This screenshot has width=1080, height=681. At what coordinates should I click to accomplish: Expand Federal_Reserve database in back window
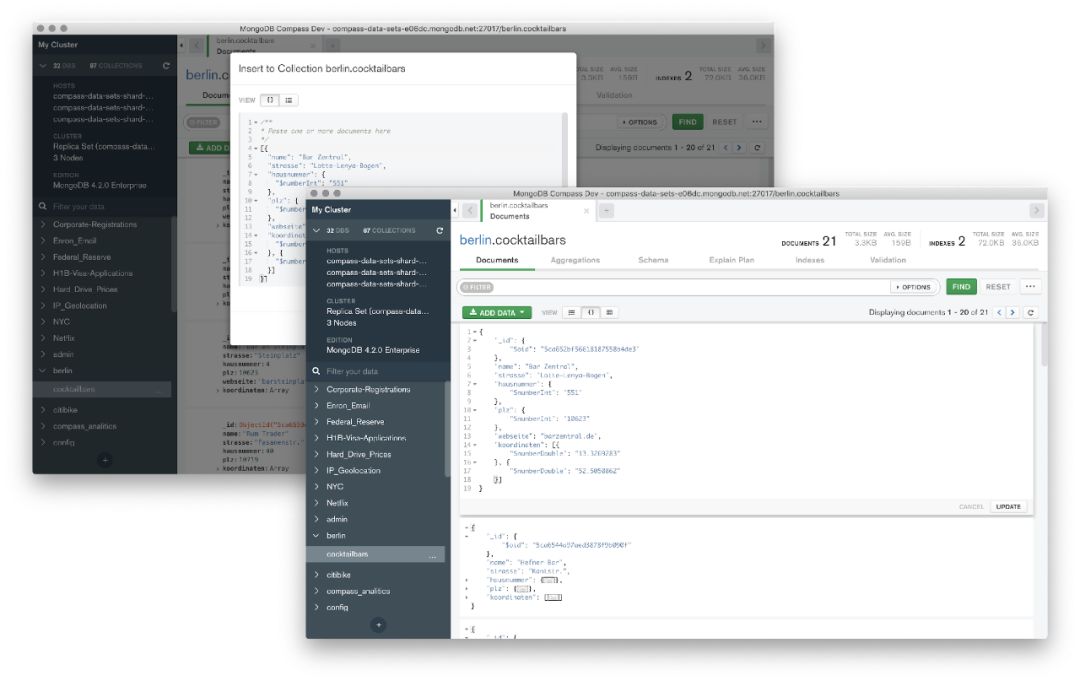pos(43,258)
